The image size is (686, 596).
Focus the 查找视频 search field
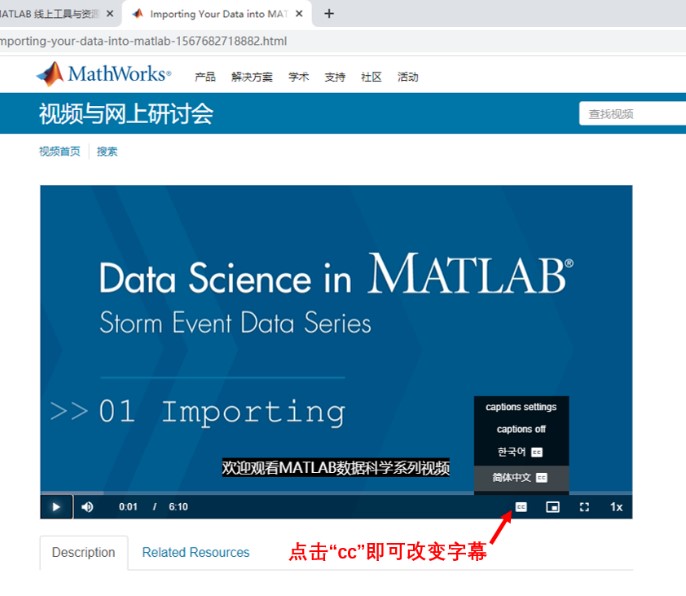click(632, 114)
